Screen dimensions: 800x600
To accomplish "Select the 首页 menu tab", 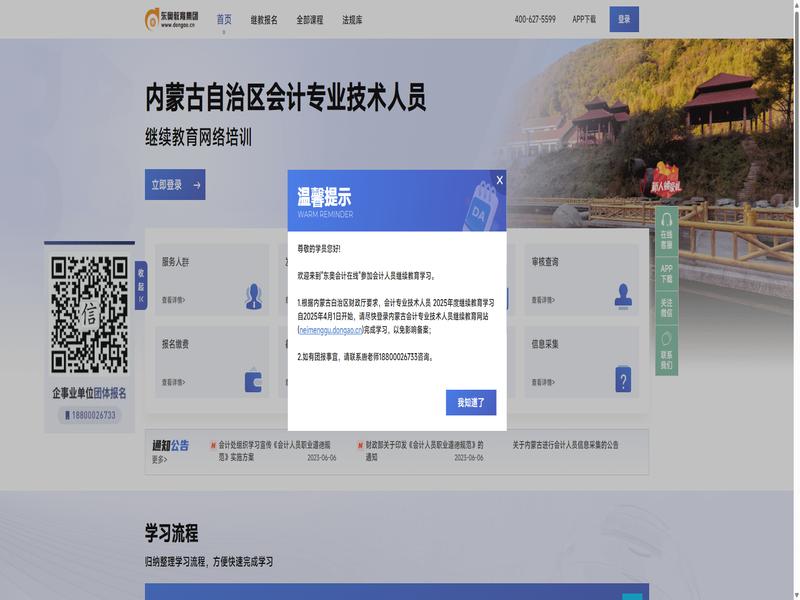I will (x=224, y=19).
